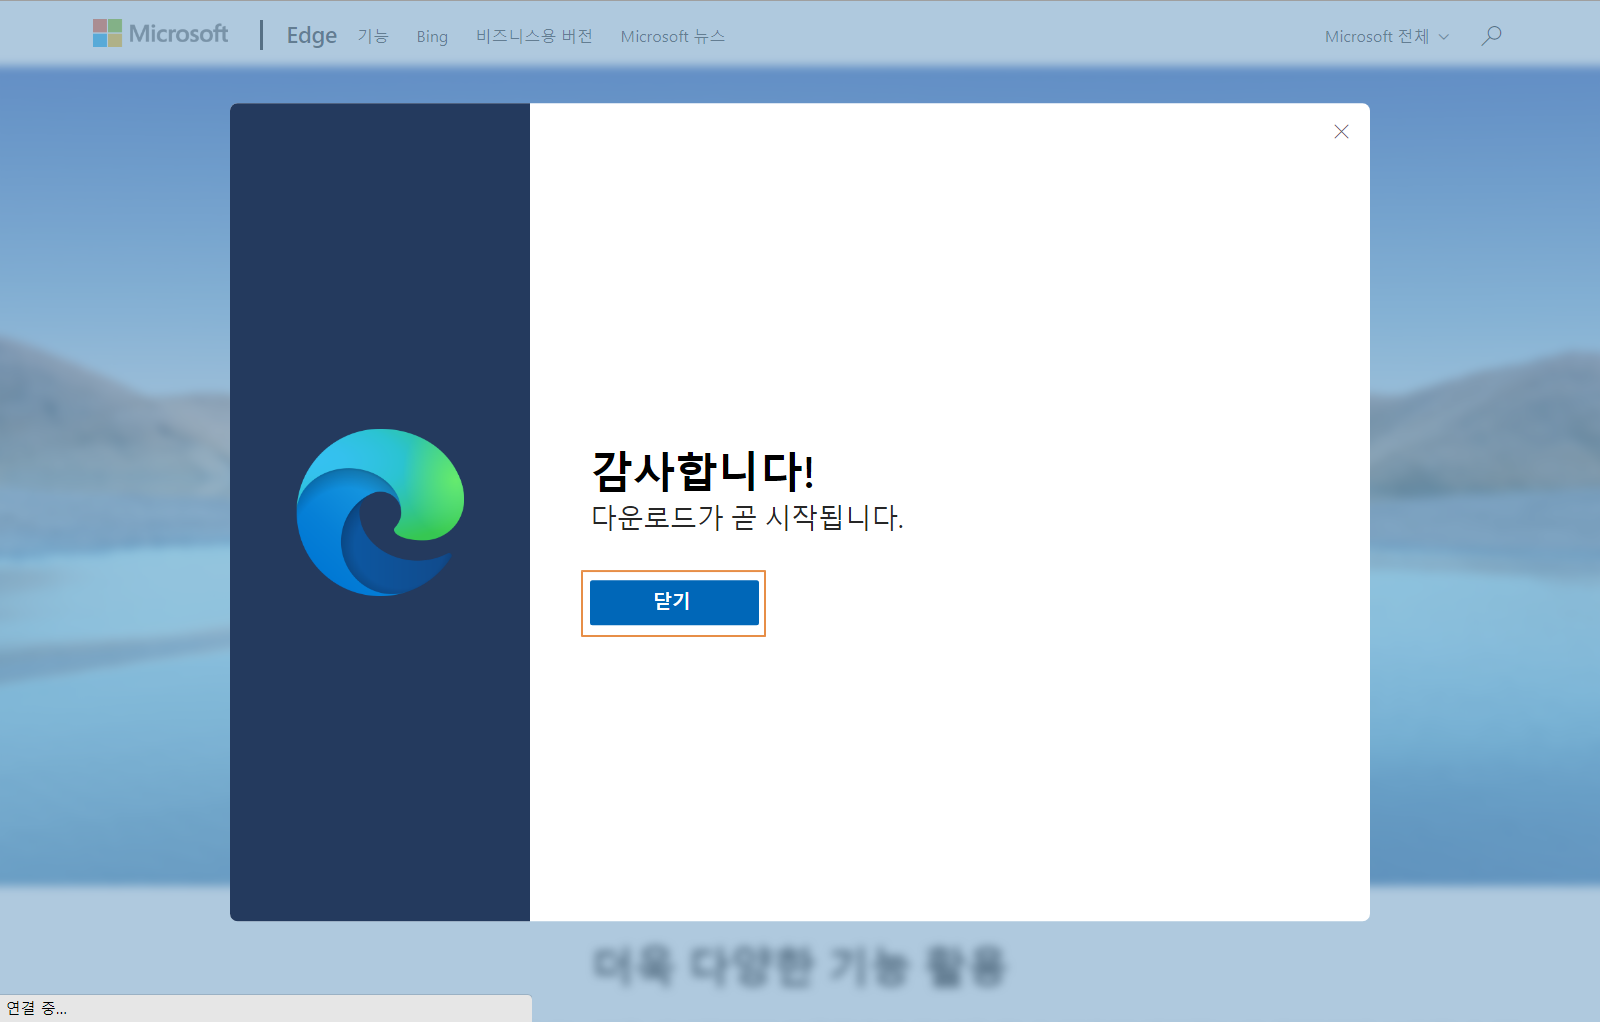The height and width of the screenshot is (1022, 1600).
Task: Open the search magnifier icon
Action: click(x=1491, y=36)
